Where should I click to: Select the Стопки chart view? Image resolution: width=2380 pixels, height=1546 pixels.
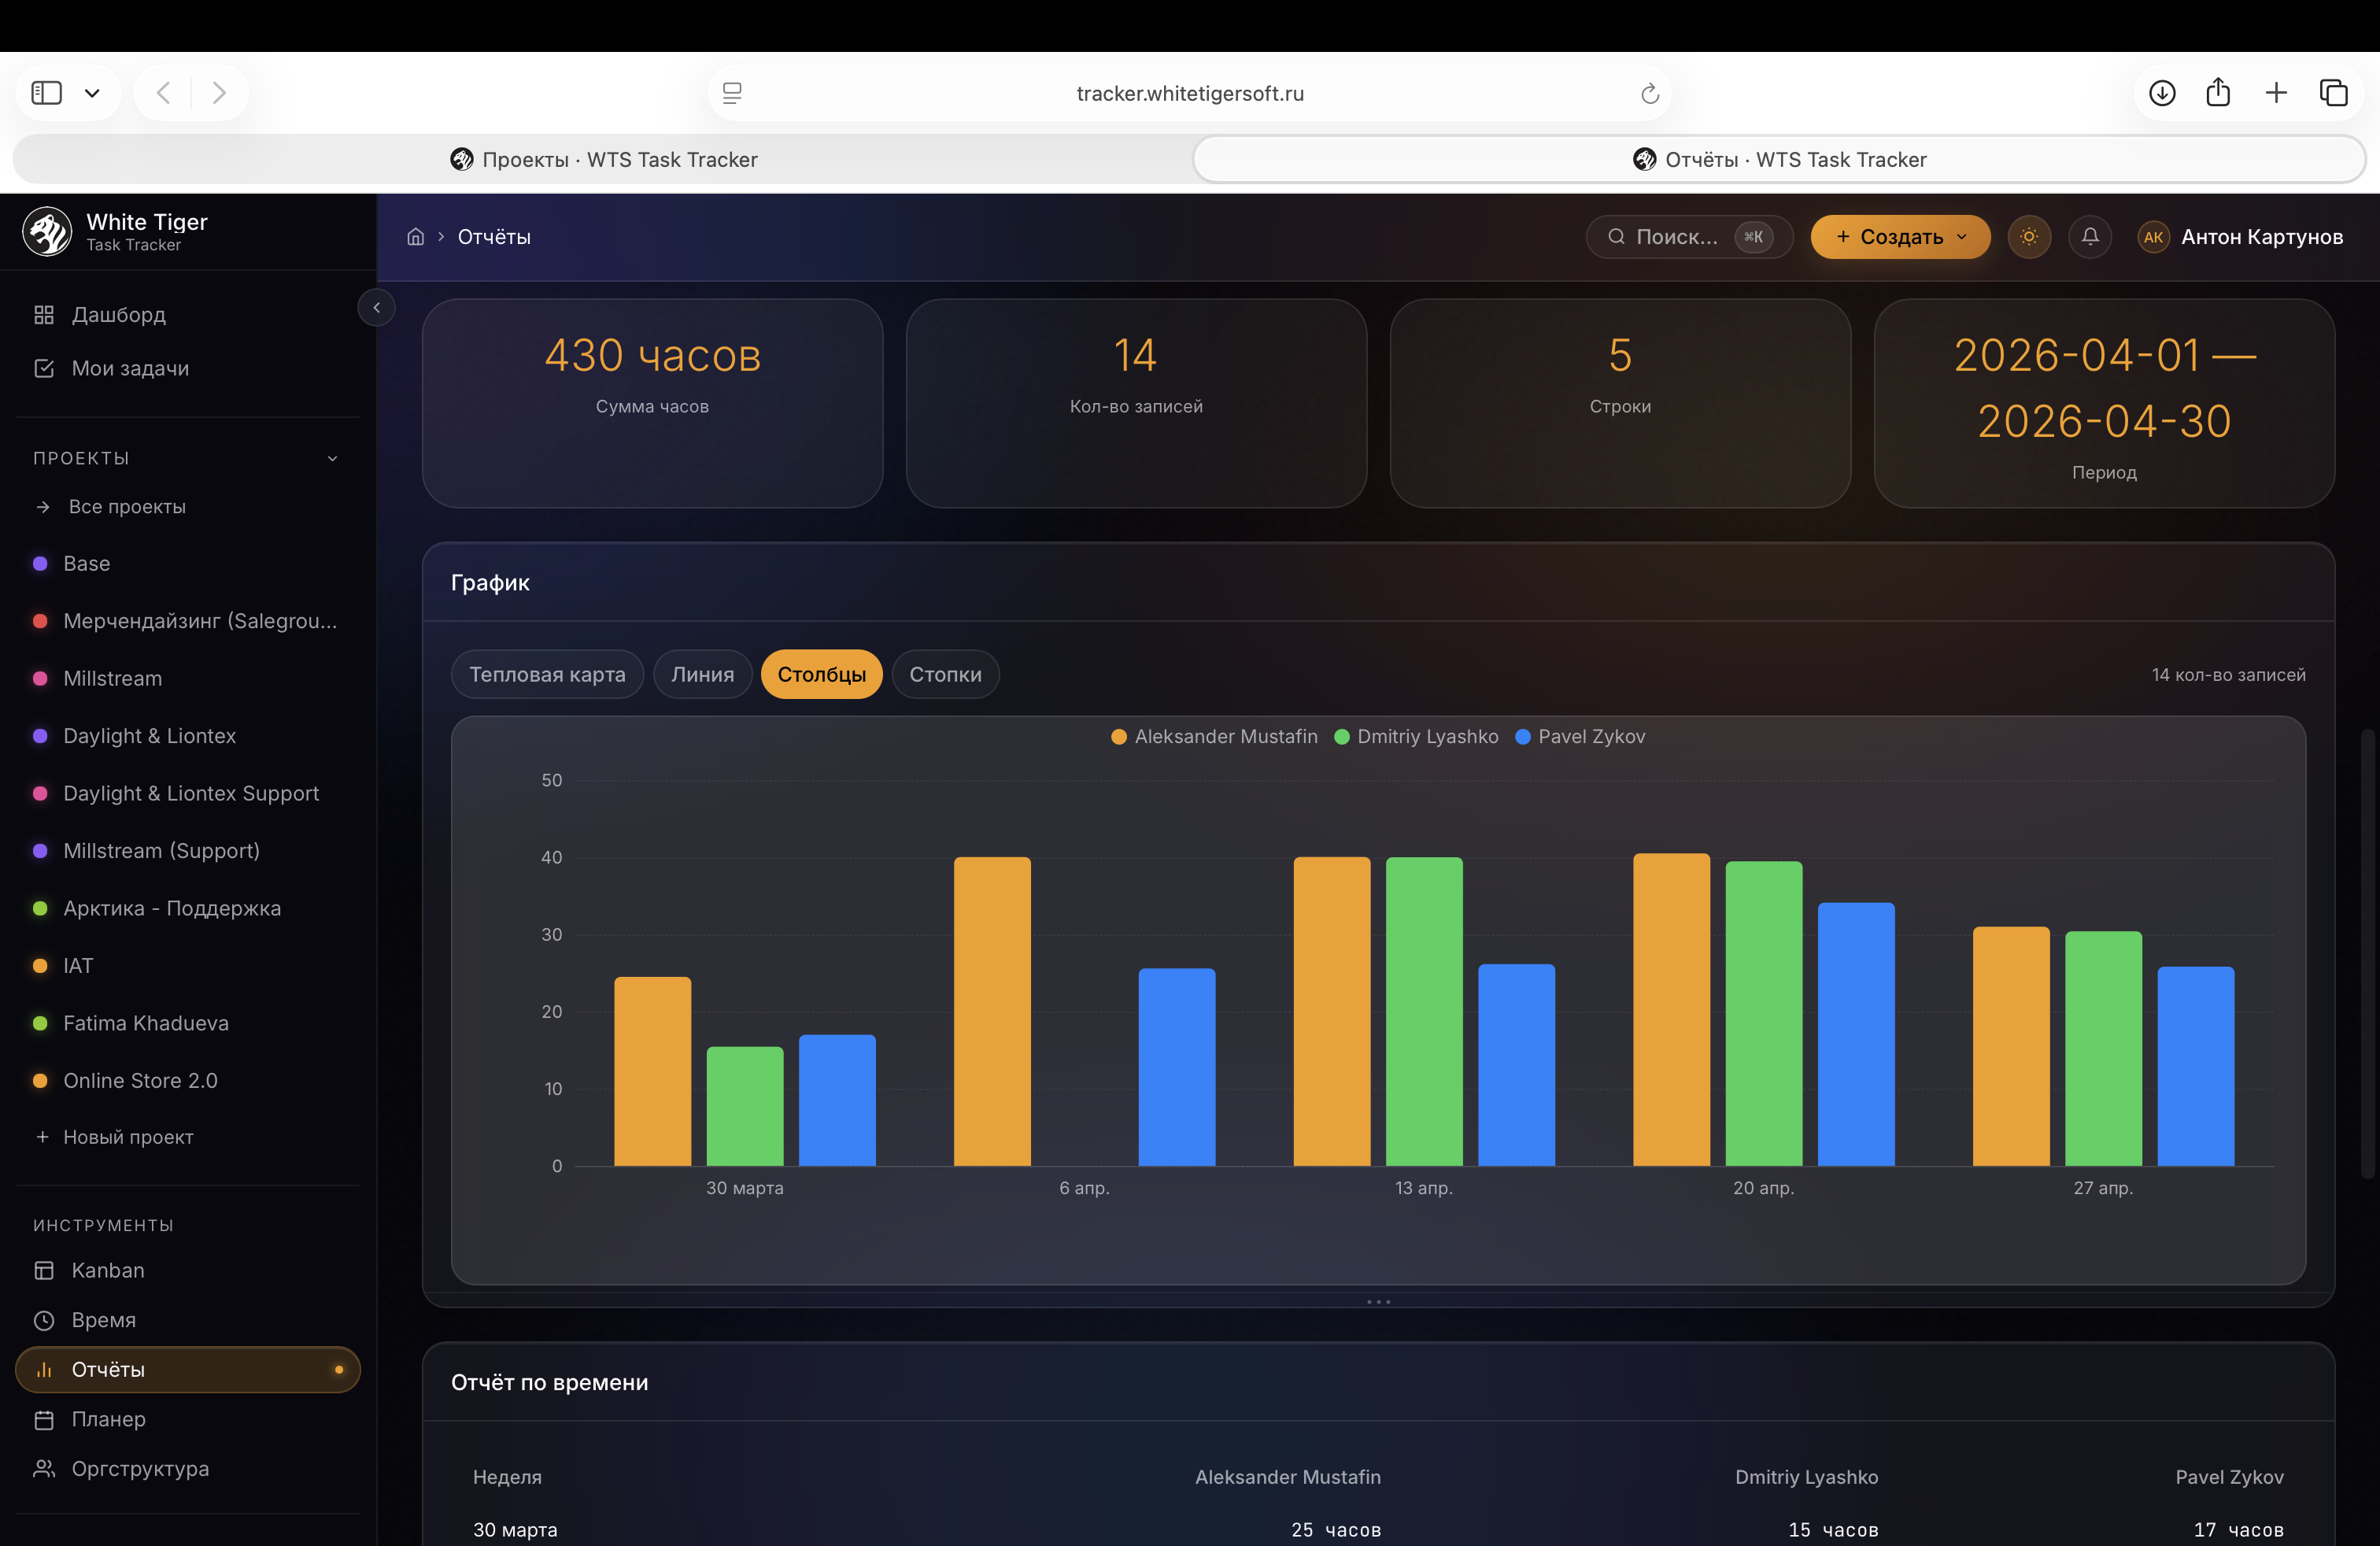(x=945, y=674)
